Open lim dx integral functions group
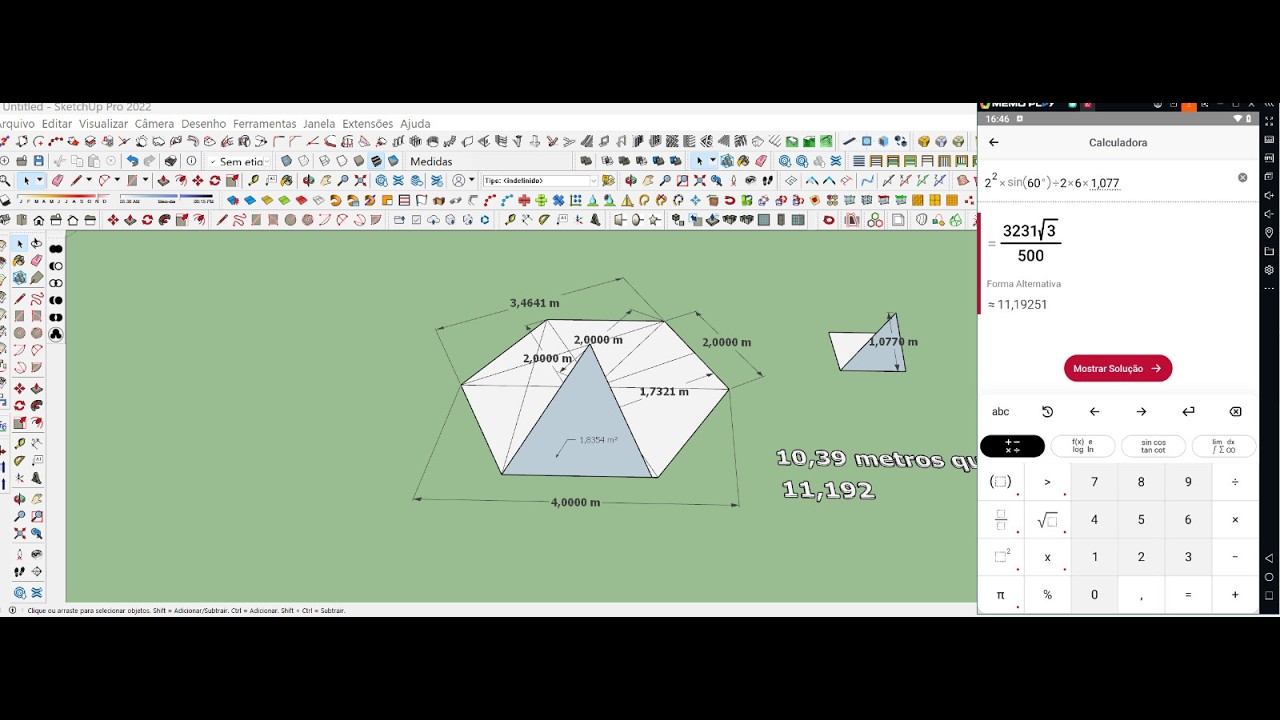The height and width of the screenshot is (720, 1280). [x=1223, y=446]
